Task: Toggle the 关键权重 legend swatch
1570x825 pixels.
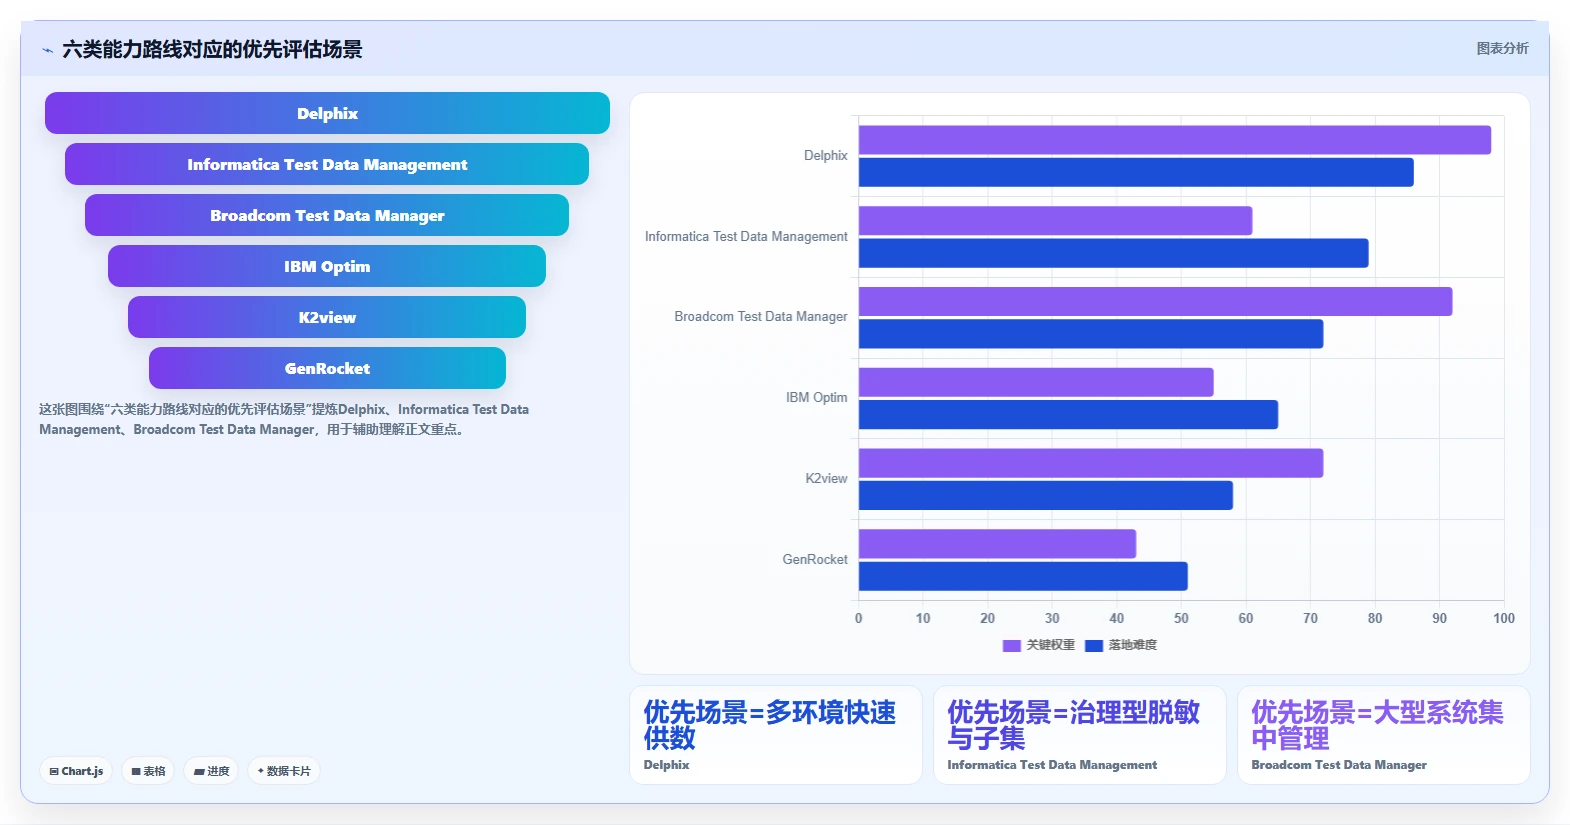Action: [x=1011, y=646]
